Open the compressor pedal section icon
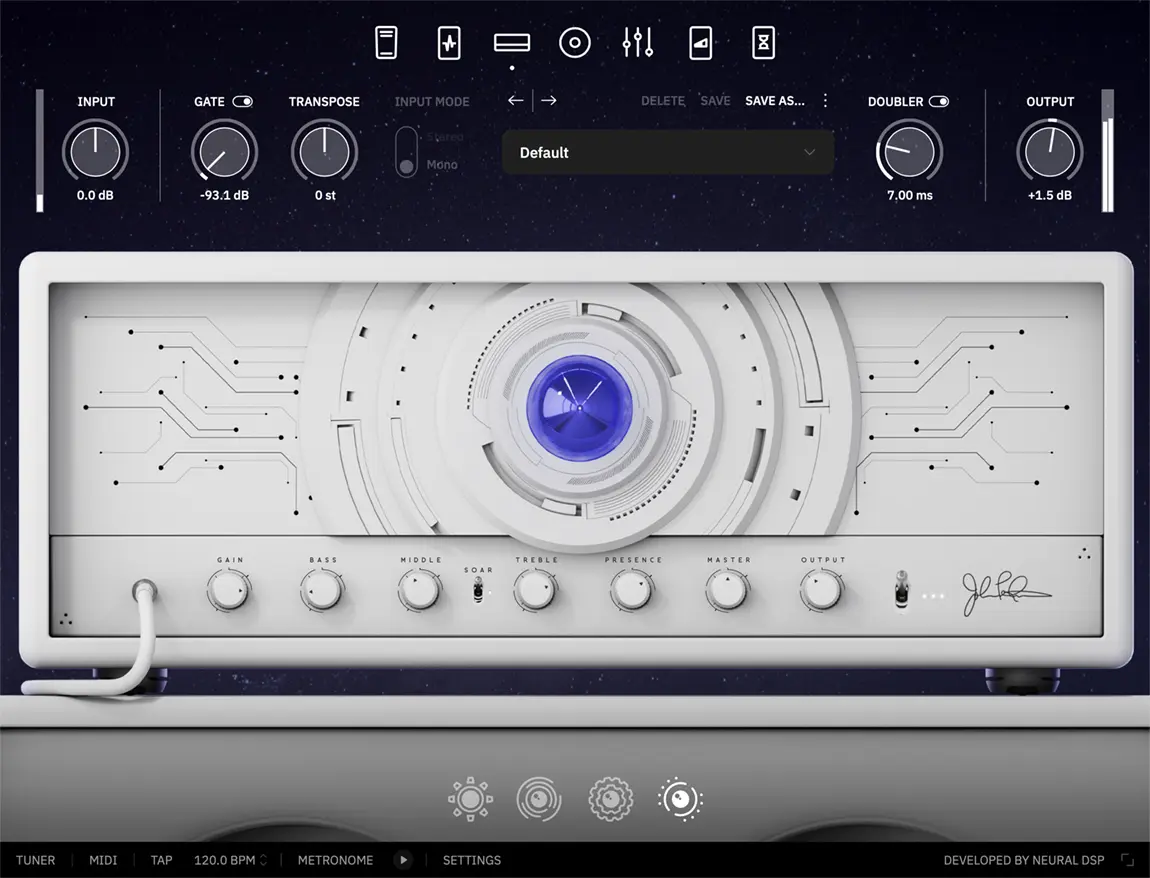This screenshot has width=1150, height=878. point(387,43)
